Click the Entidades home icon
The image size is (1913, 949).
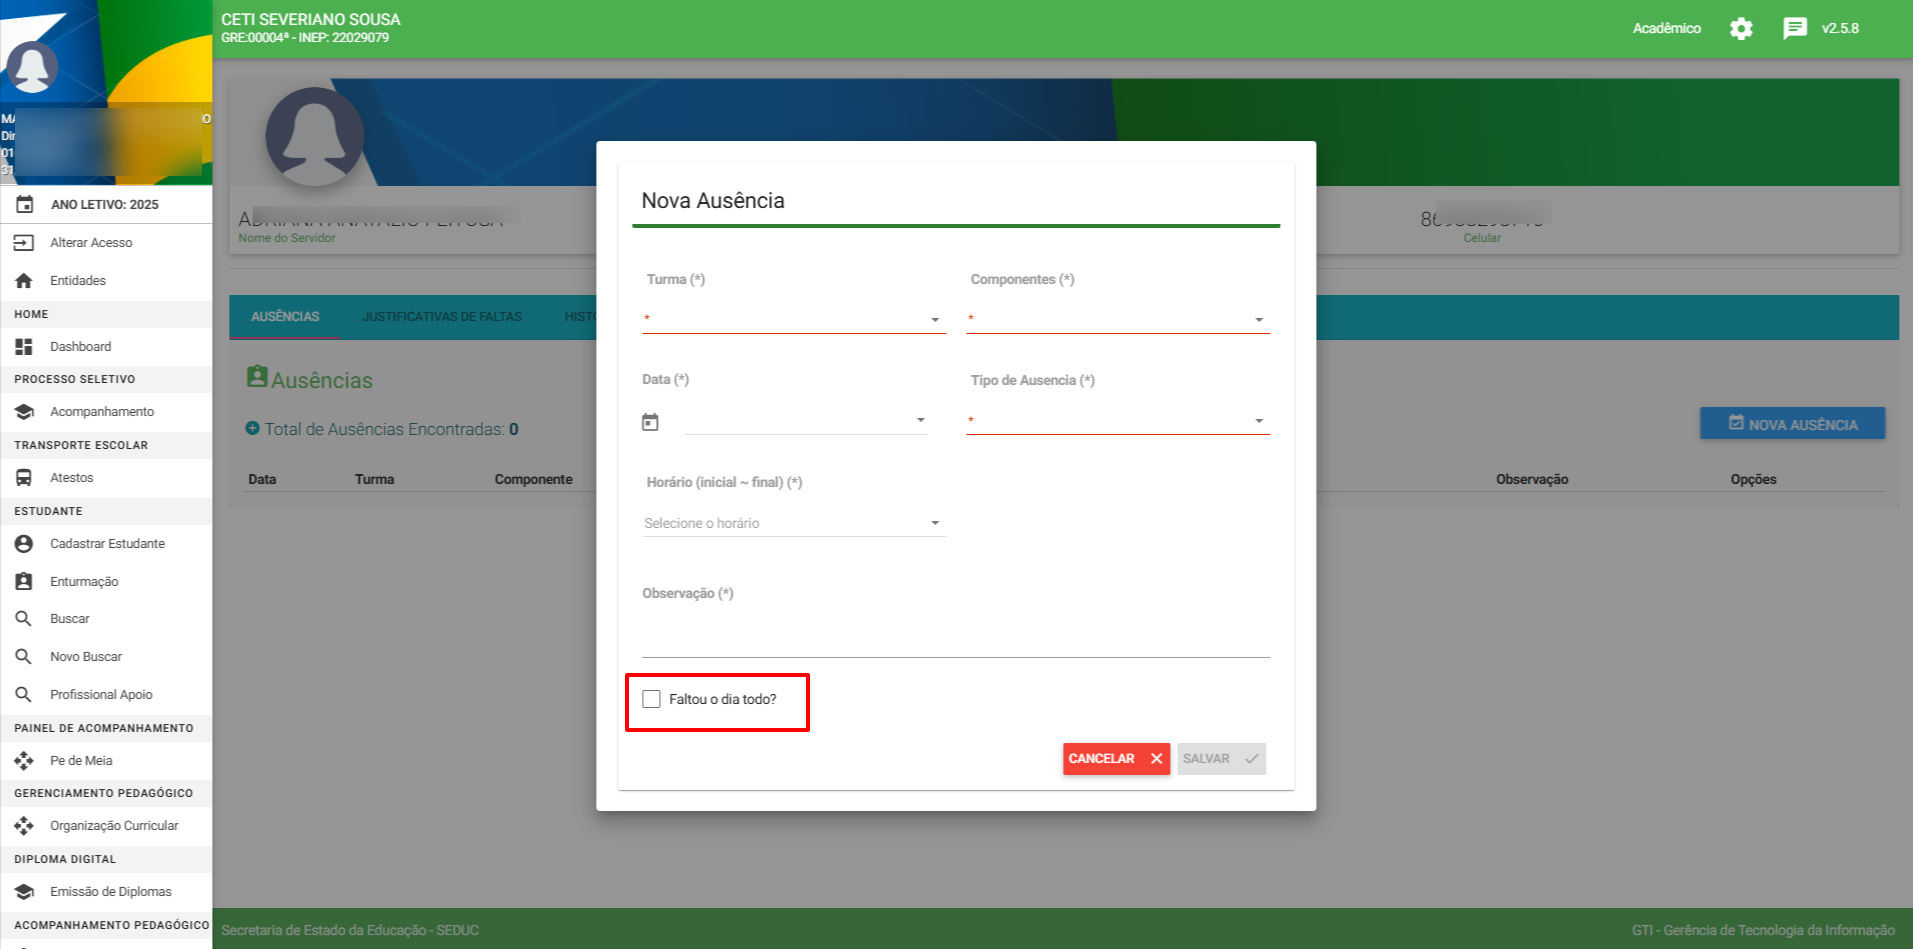24,281
